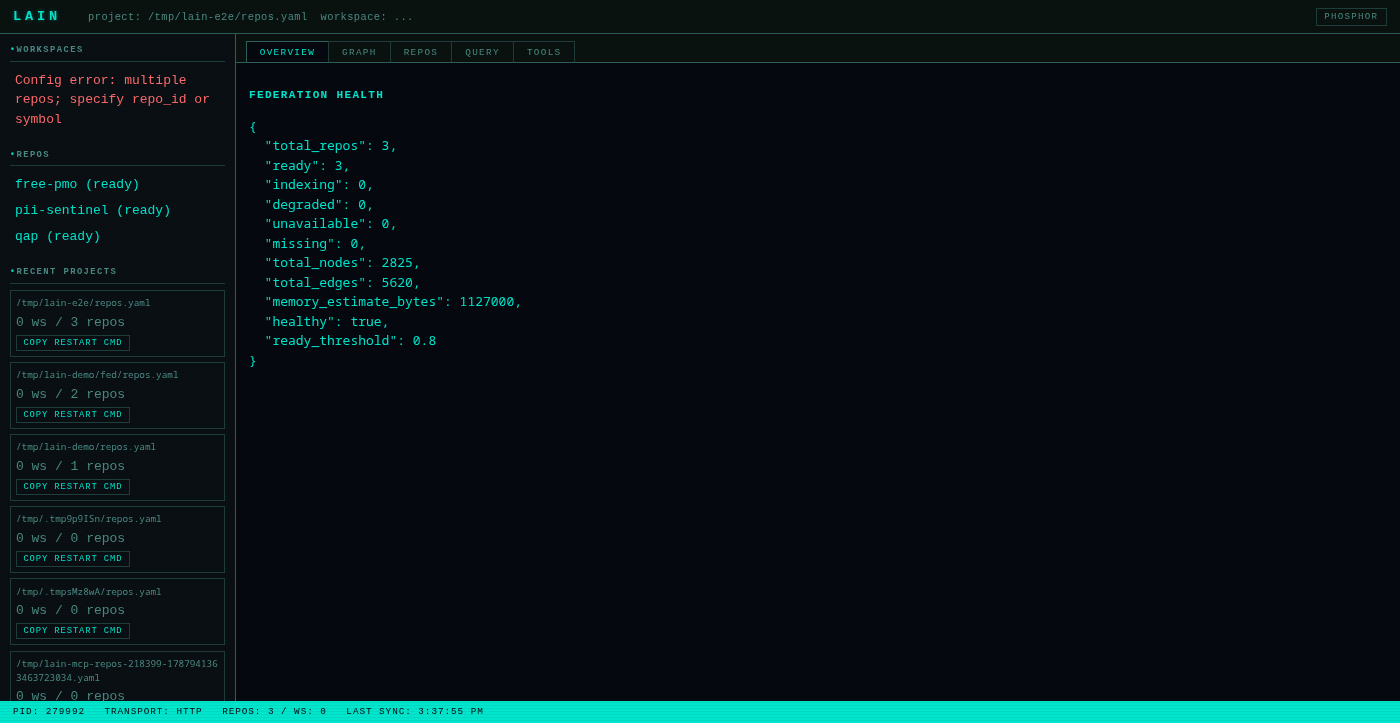
Task: Click the Federation Health heading
Action: [316, 95]
